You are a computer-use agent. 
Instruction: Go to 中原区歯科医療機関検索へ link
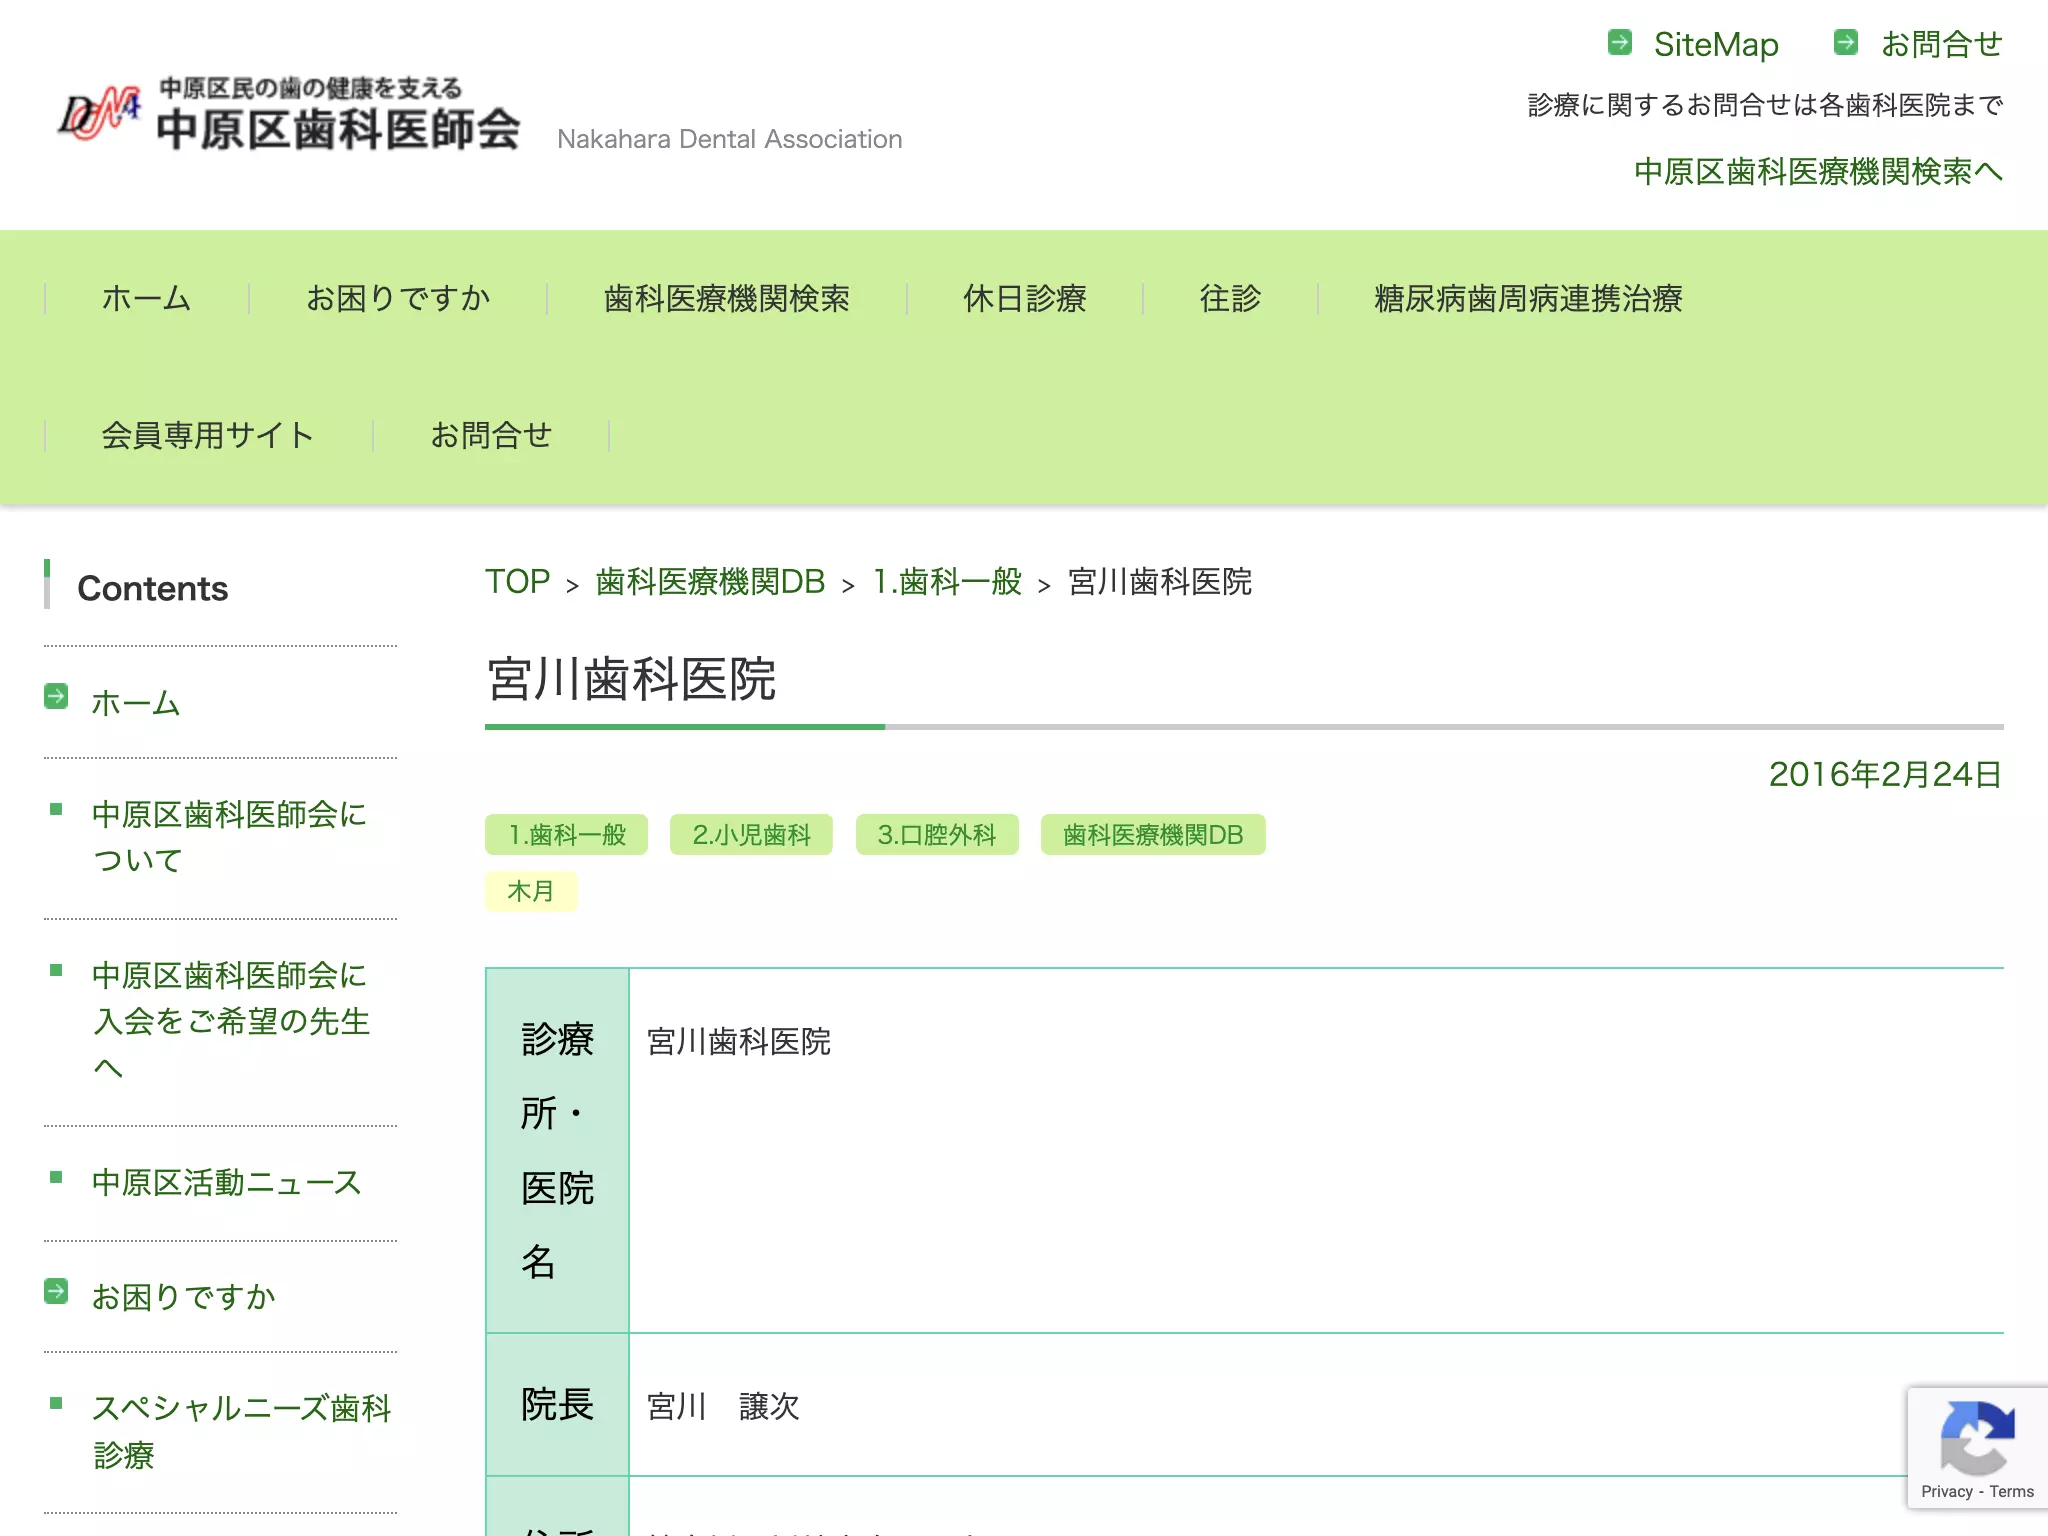[1818, 171]
